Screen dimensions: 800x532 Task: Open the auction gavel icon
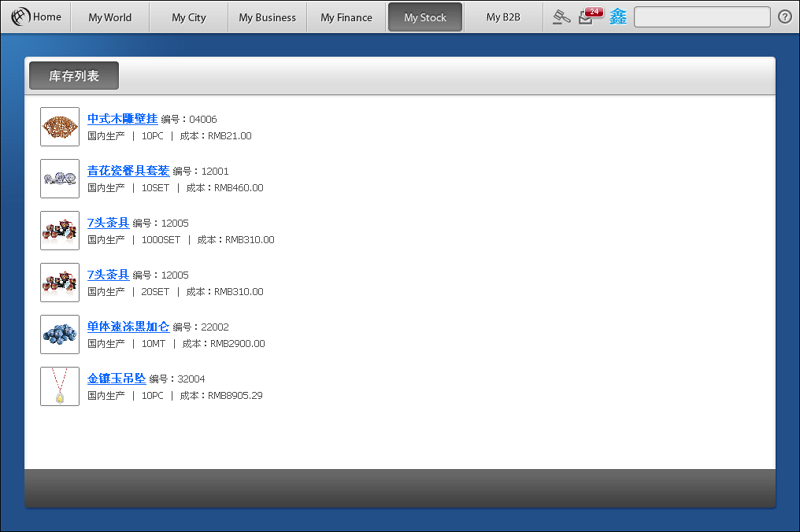pyautogui.click(x=562, y=17)
